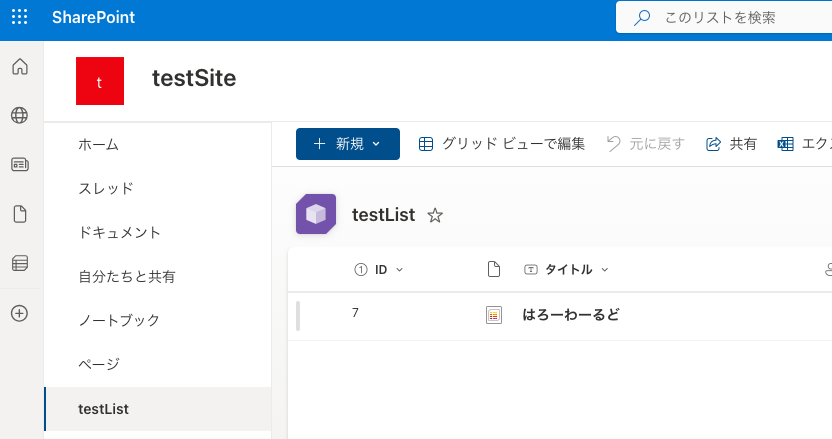
Task: Select ドキュメント in the site navigation
Action: click(x=119, y=232)
